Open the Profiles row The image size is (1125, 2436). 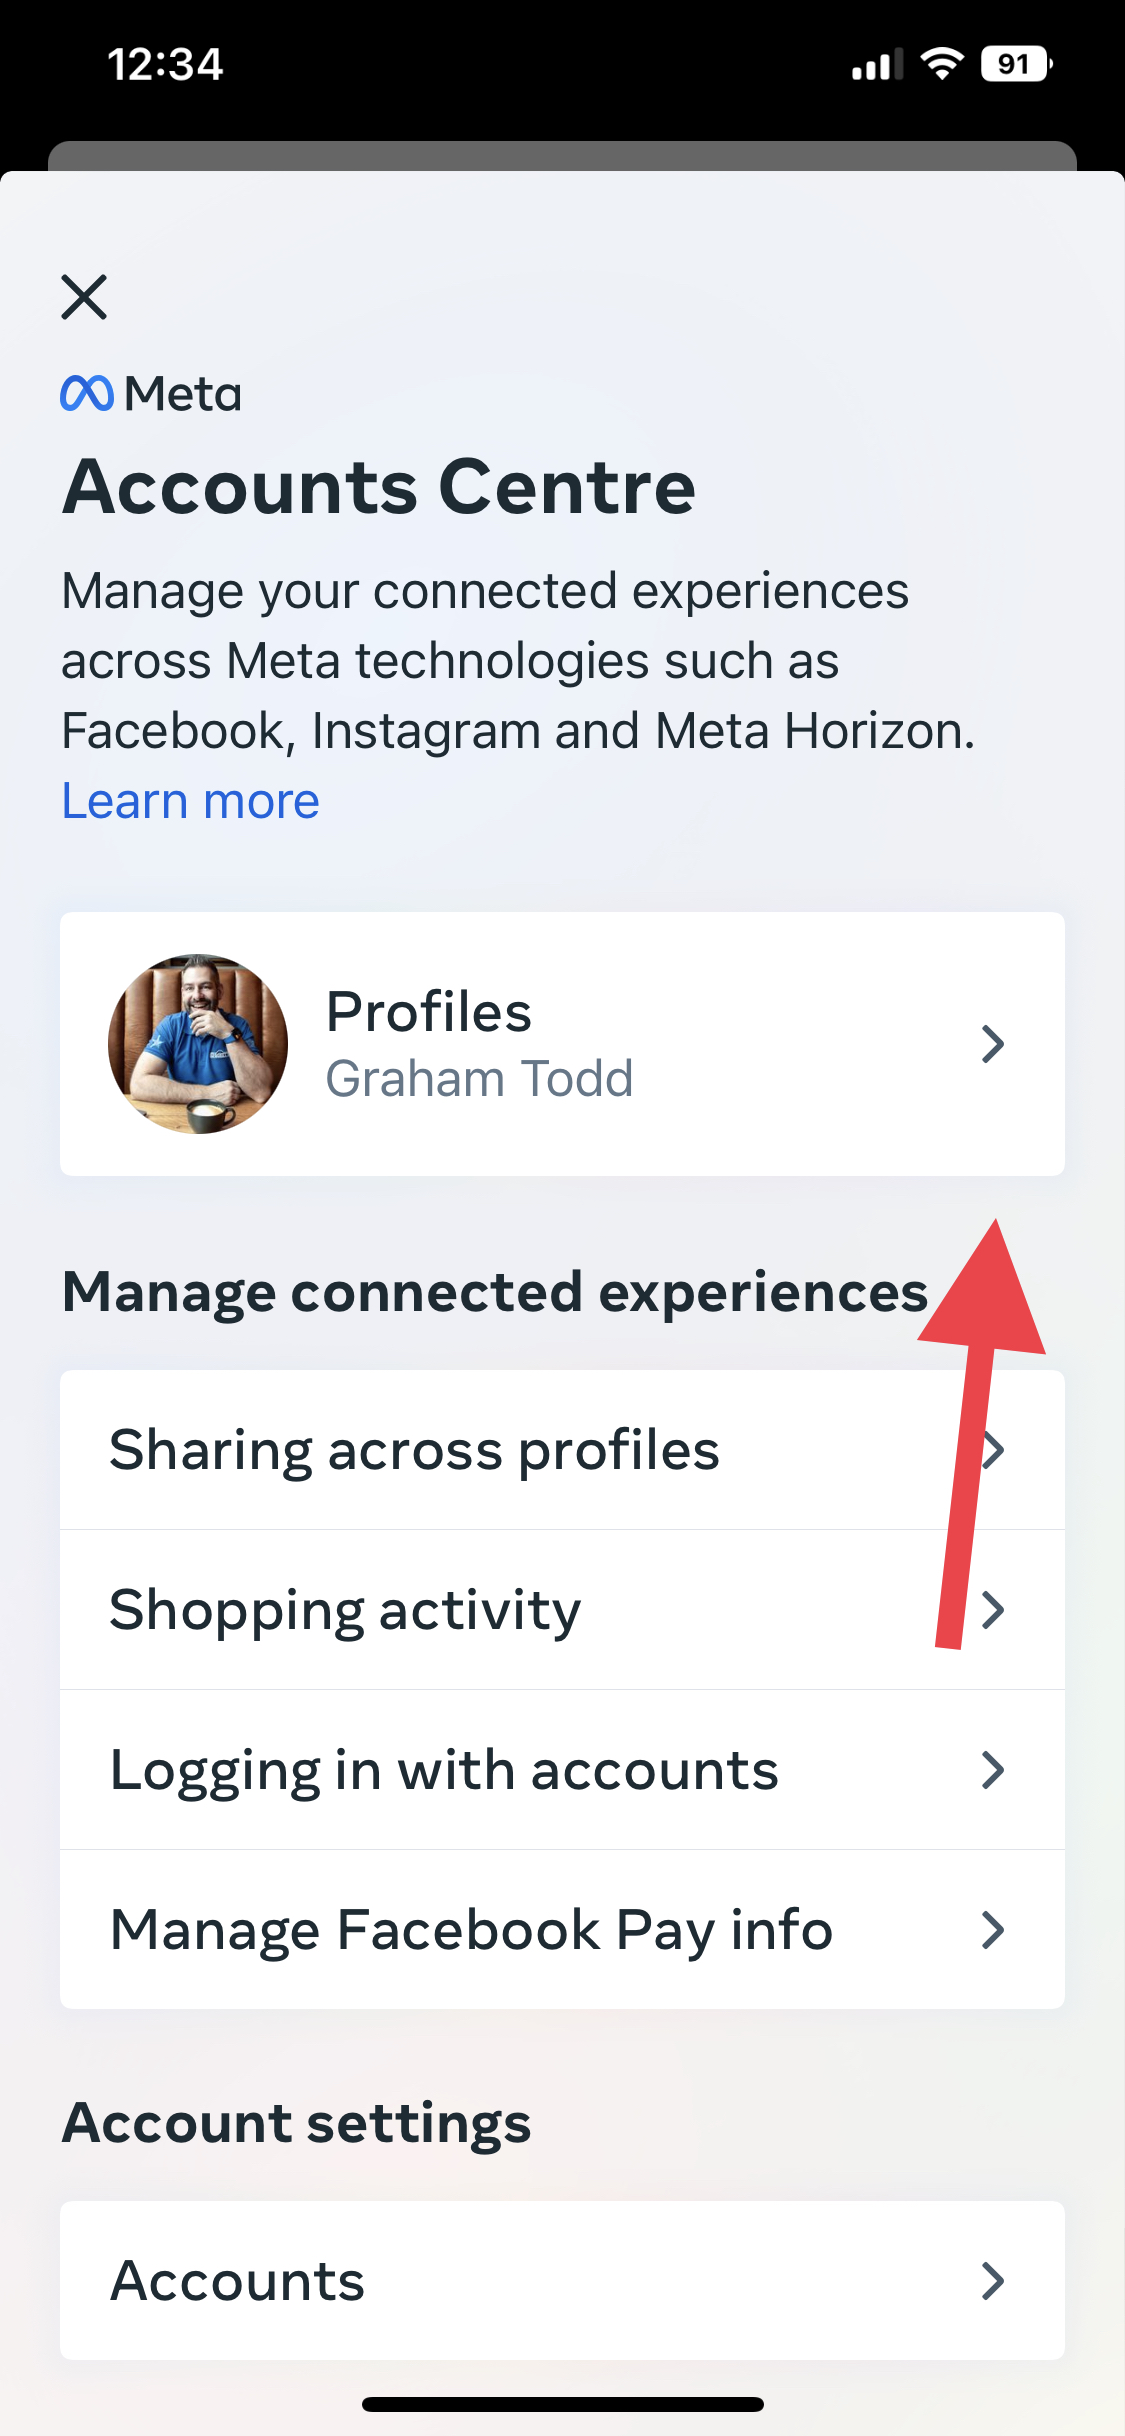560,1043
